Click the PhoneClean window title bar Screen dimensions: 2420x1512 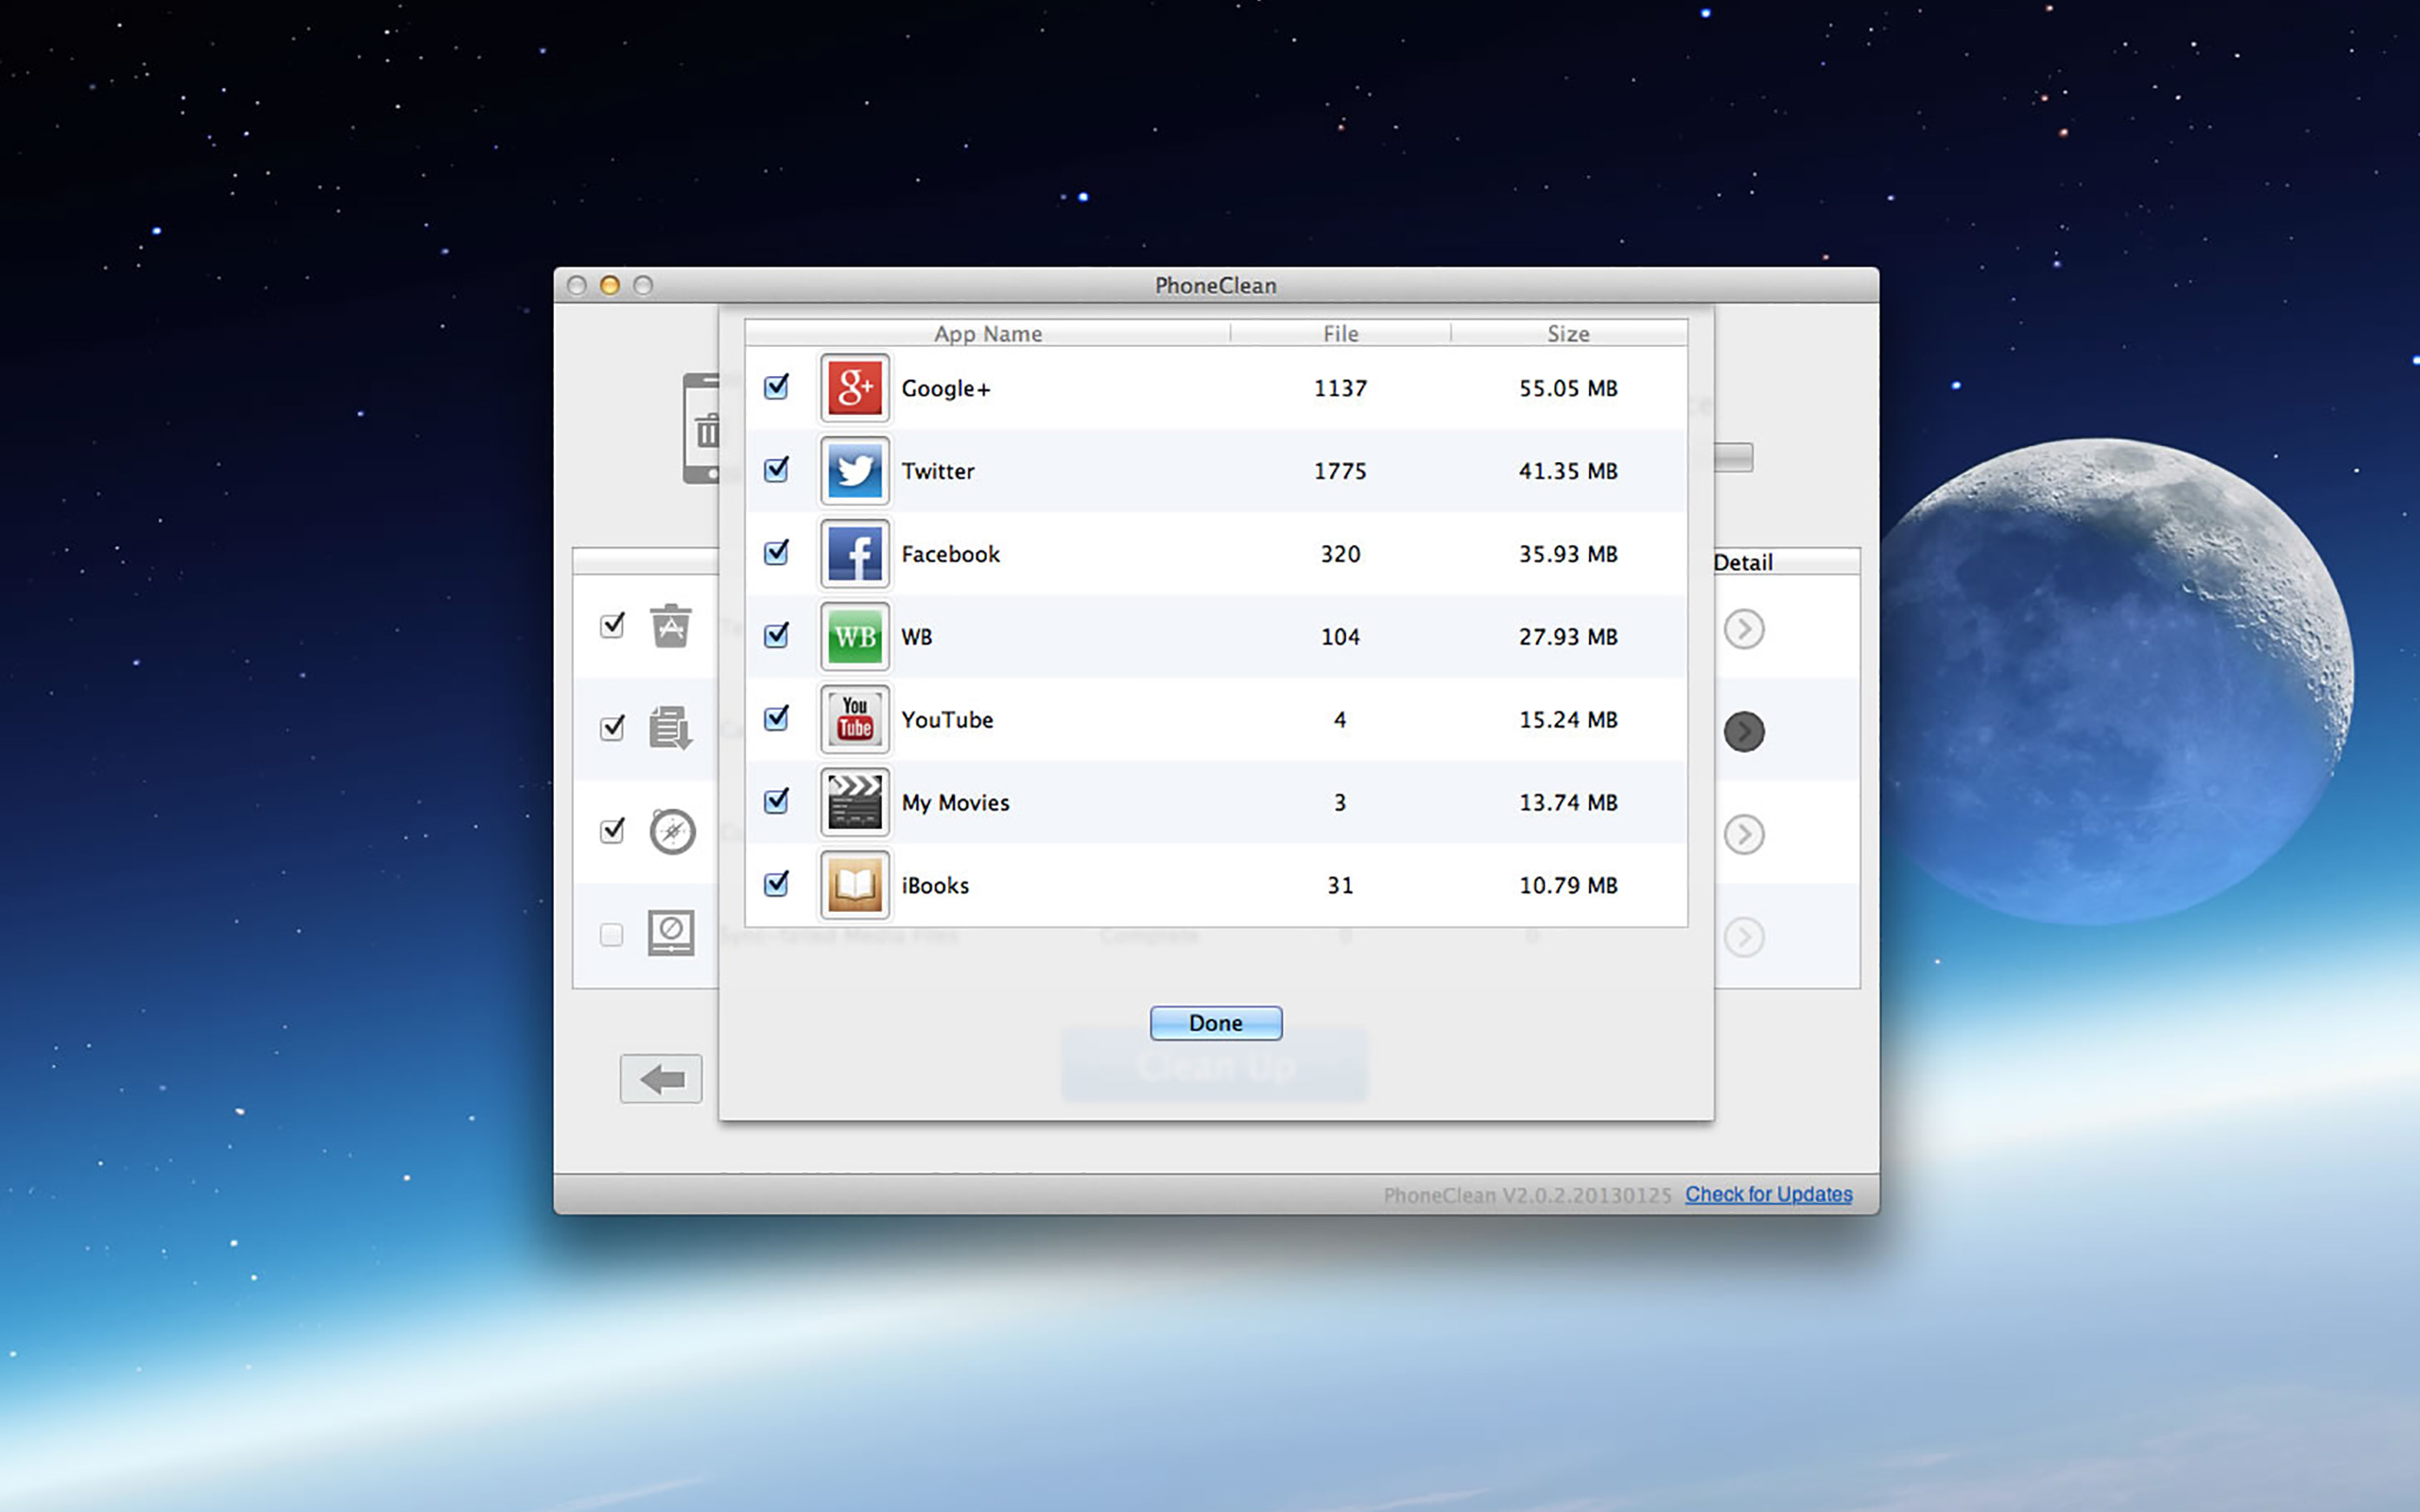(x=1216, y=285)
